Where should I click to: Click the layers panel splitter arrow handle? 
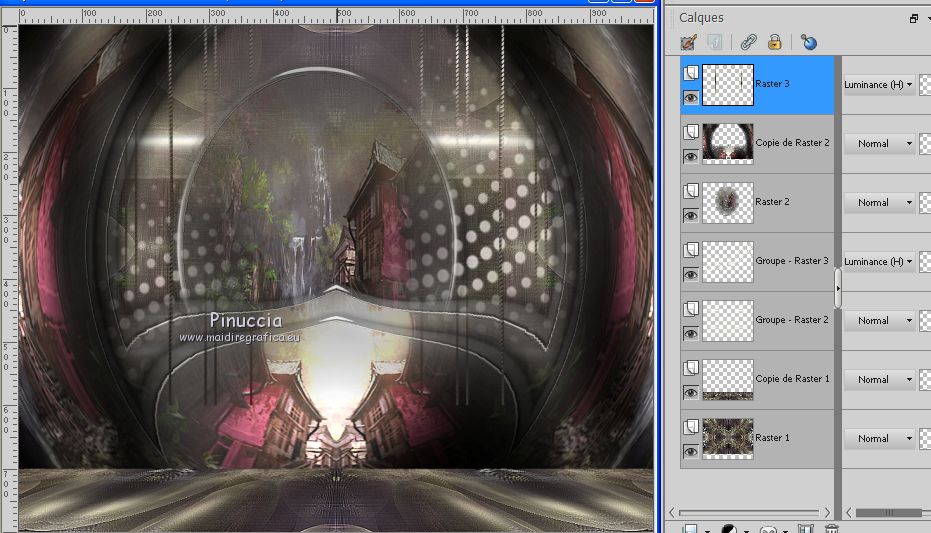click(838, 287)
